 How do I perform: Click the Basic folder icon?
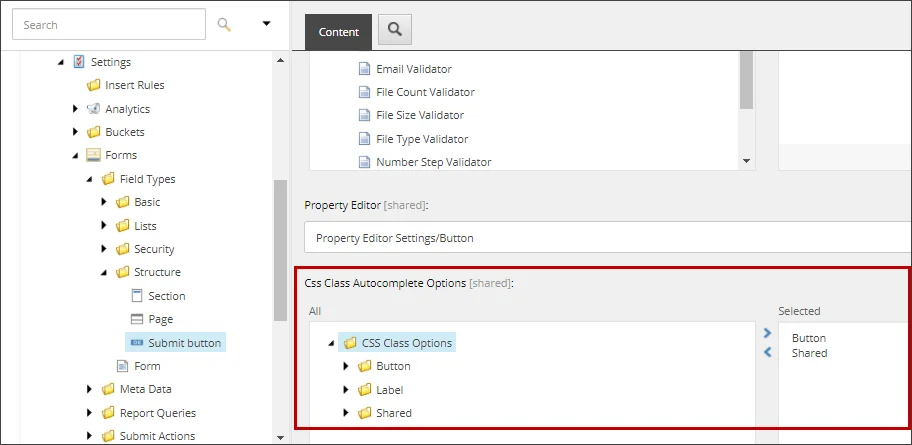point(122,202)
